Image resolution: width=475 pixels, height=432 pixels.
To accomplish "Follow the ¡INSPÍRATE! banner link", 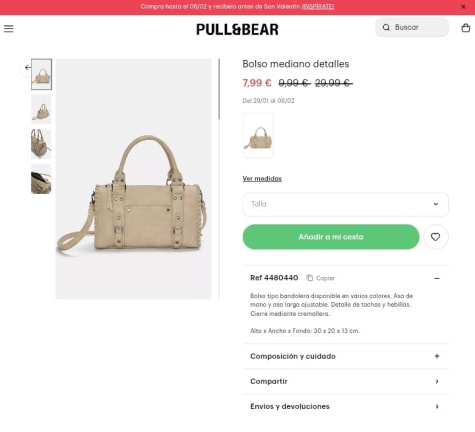I will coord(318,7).
